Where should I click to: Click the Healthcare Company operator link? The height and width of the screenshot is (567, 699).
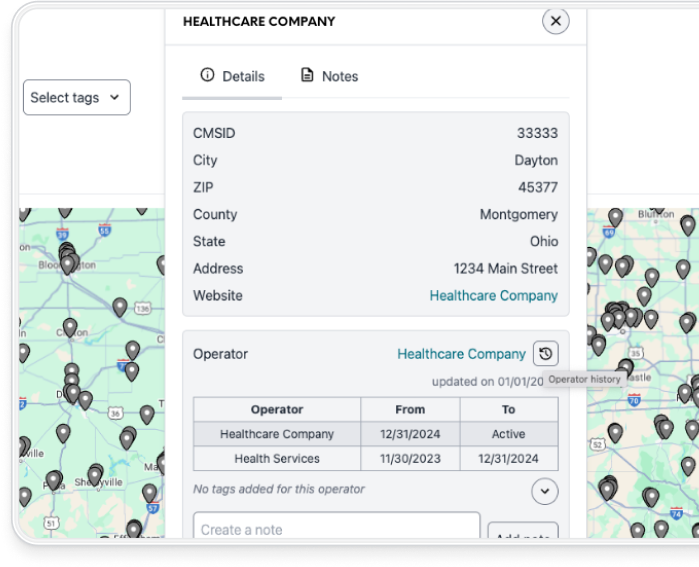[x=461, y=354]
